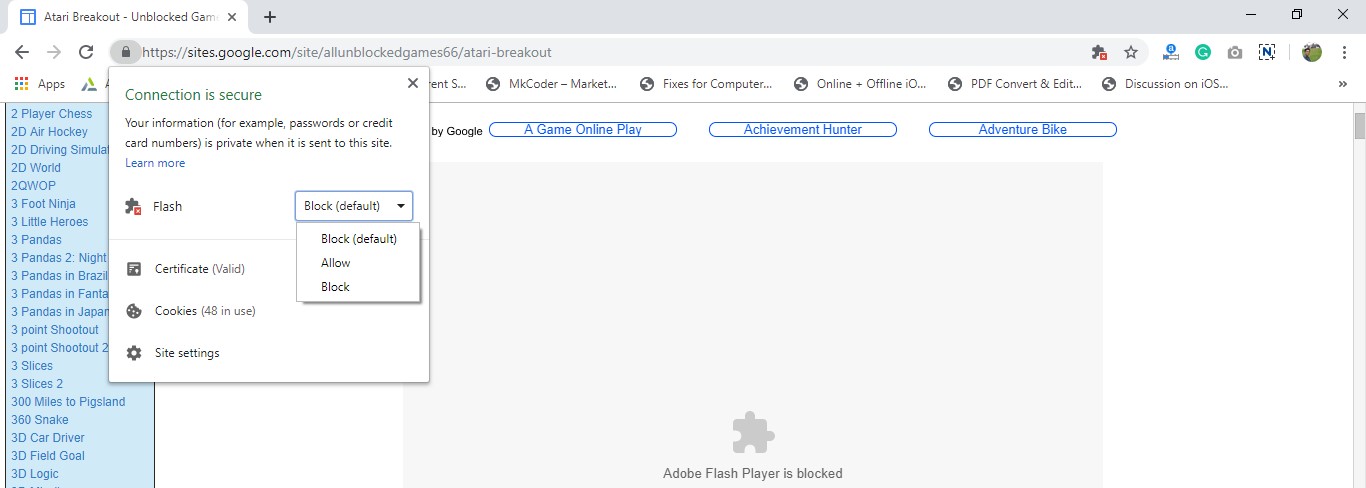
Task: Open the Chrome three-dot menu
Action: pos(1342,52)
